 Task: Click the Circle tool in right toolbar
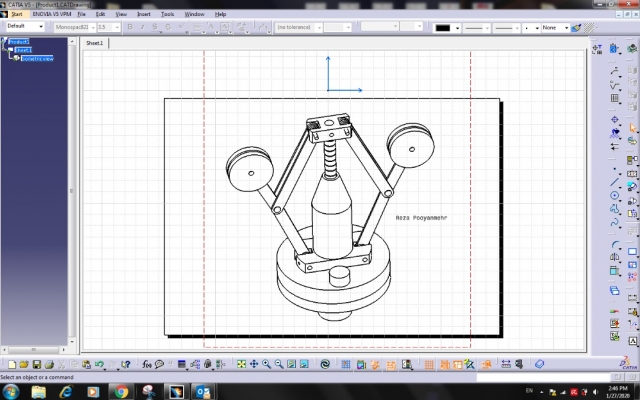coord(614,196)
